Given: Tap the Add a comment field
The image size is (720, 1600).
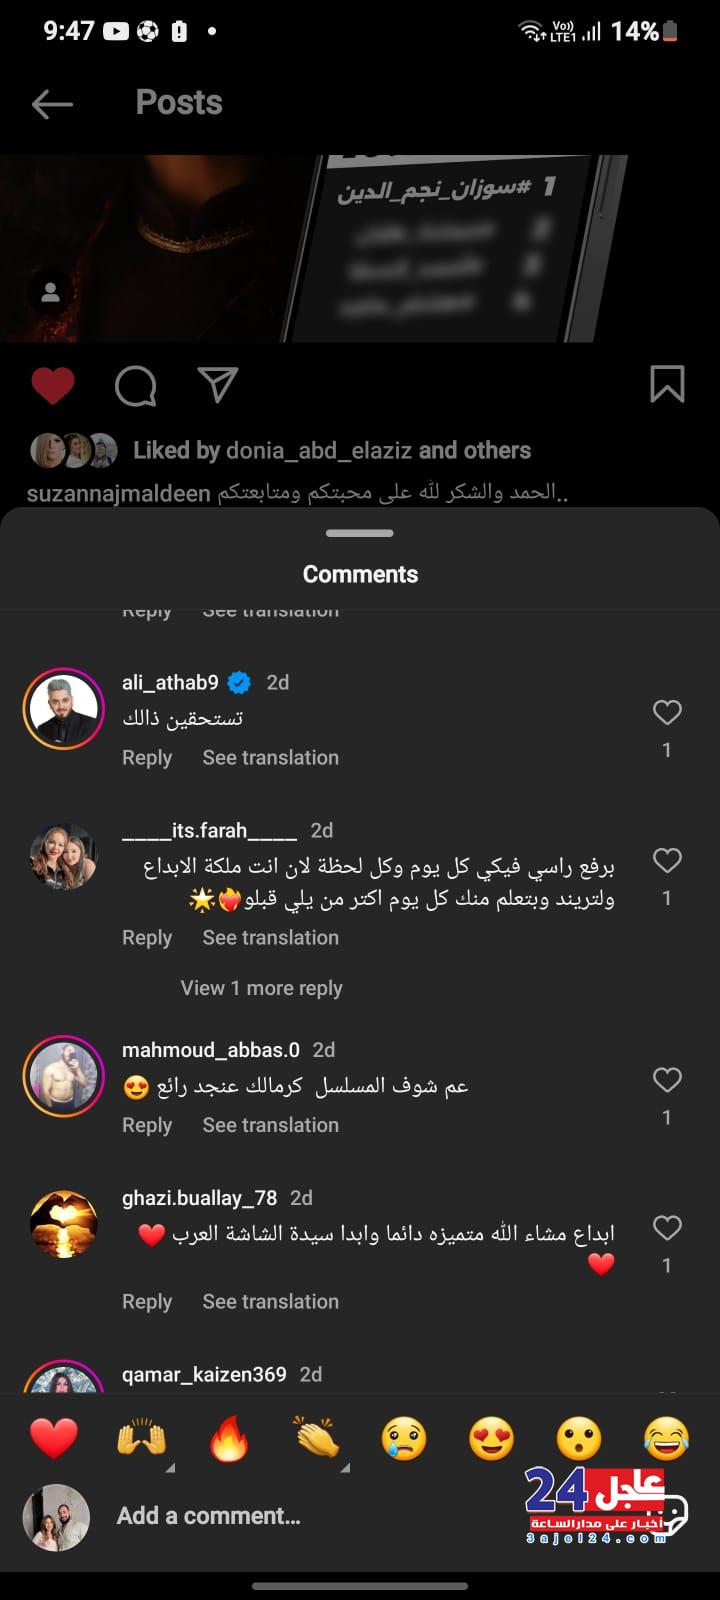Looking at the screenshot, I should 300,1516.
